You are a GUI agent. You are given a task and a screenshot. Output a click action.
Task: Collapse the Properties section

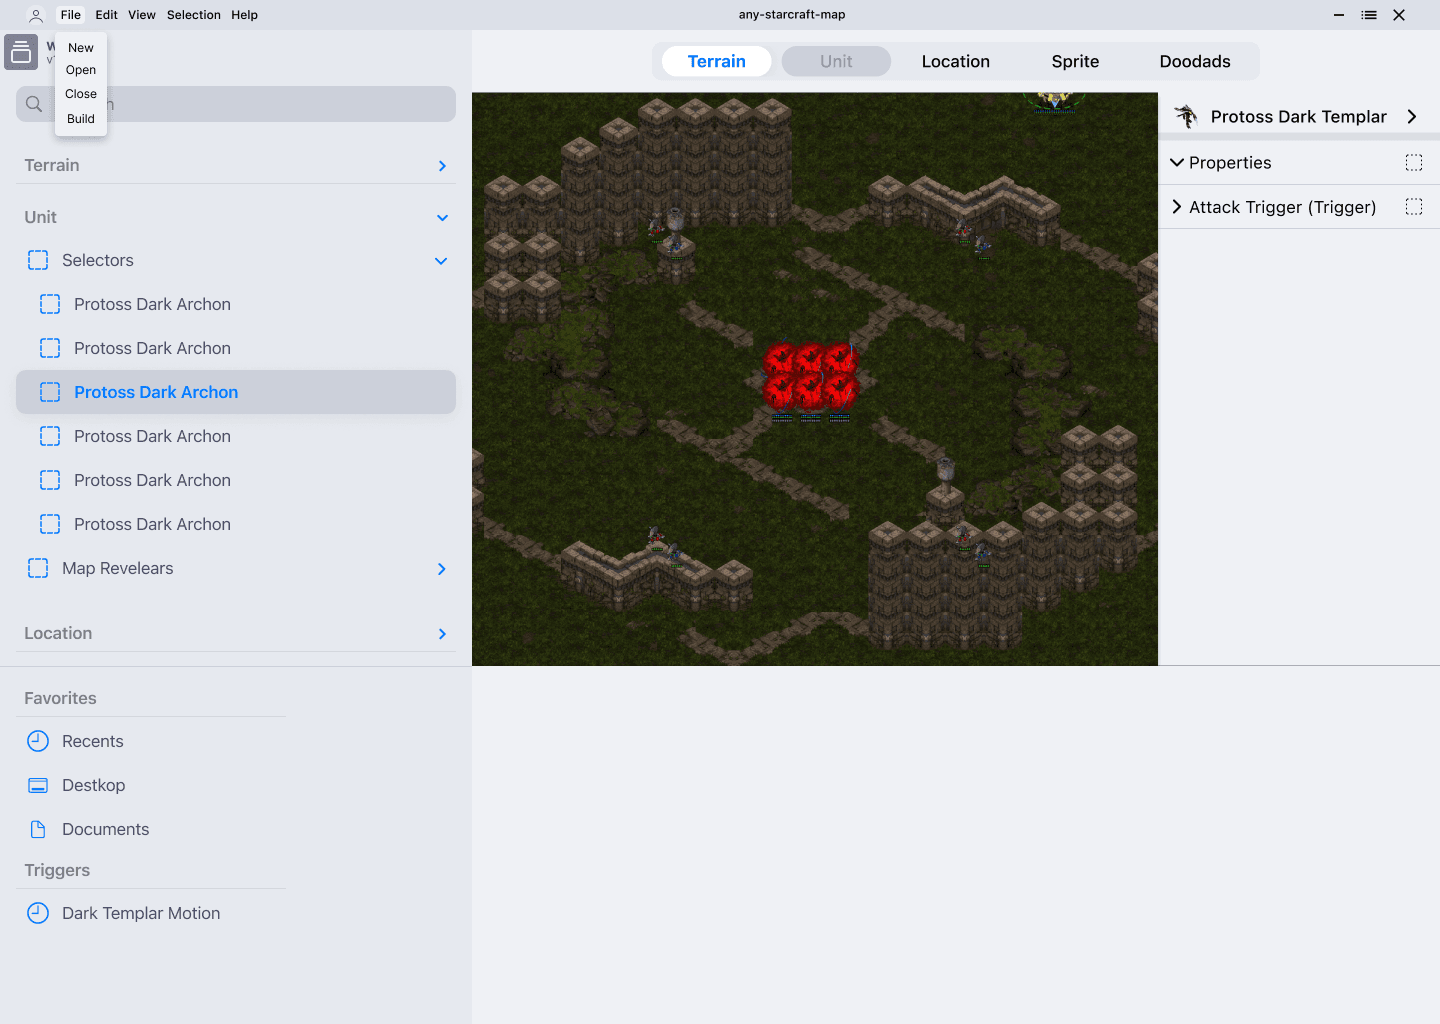(x=1177, y=162)
